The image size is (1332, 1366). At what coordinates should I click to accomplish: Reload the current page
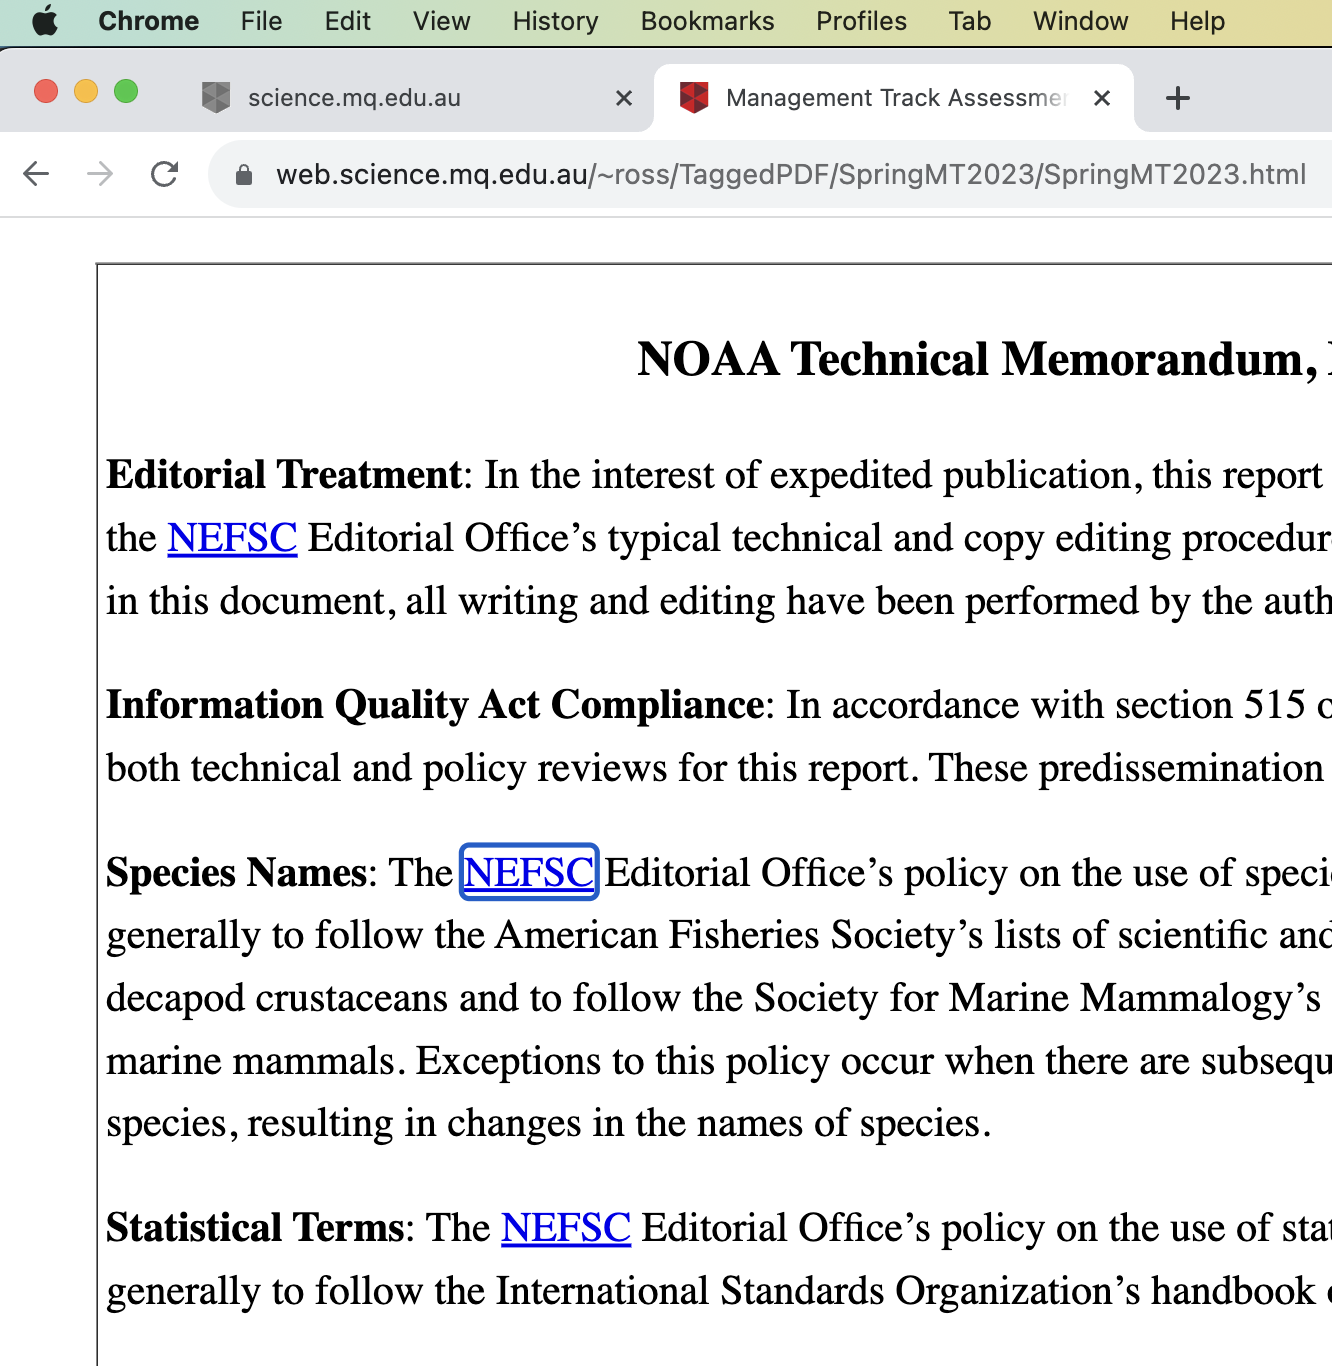(164, 174)
